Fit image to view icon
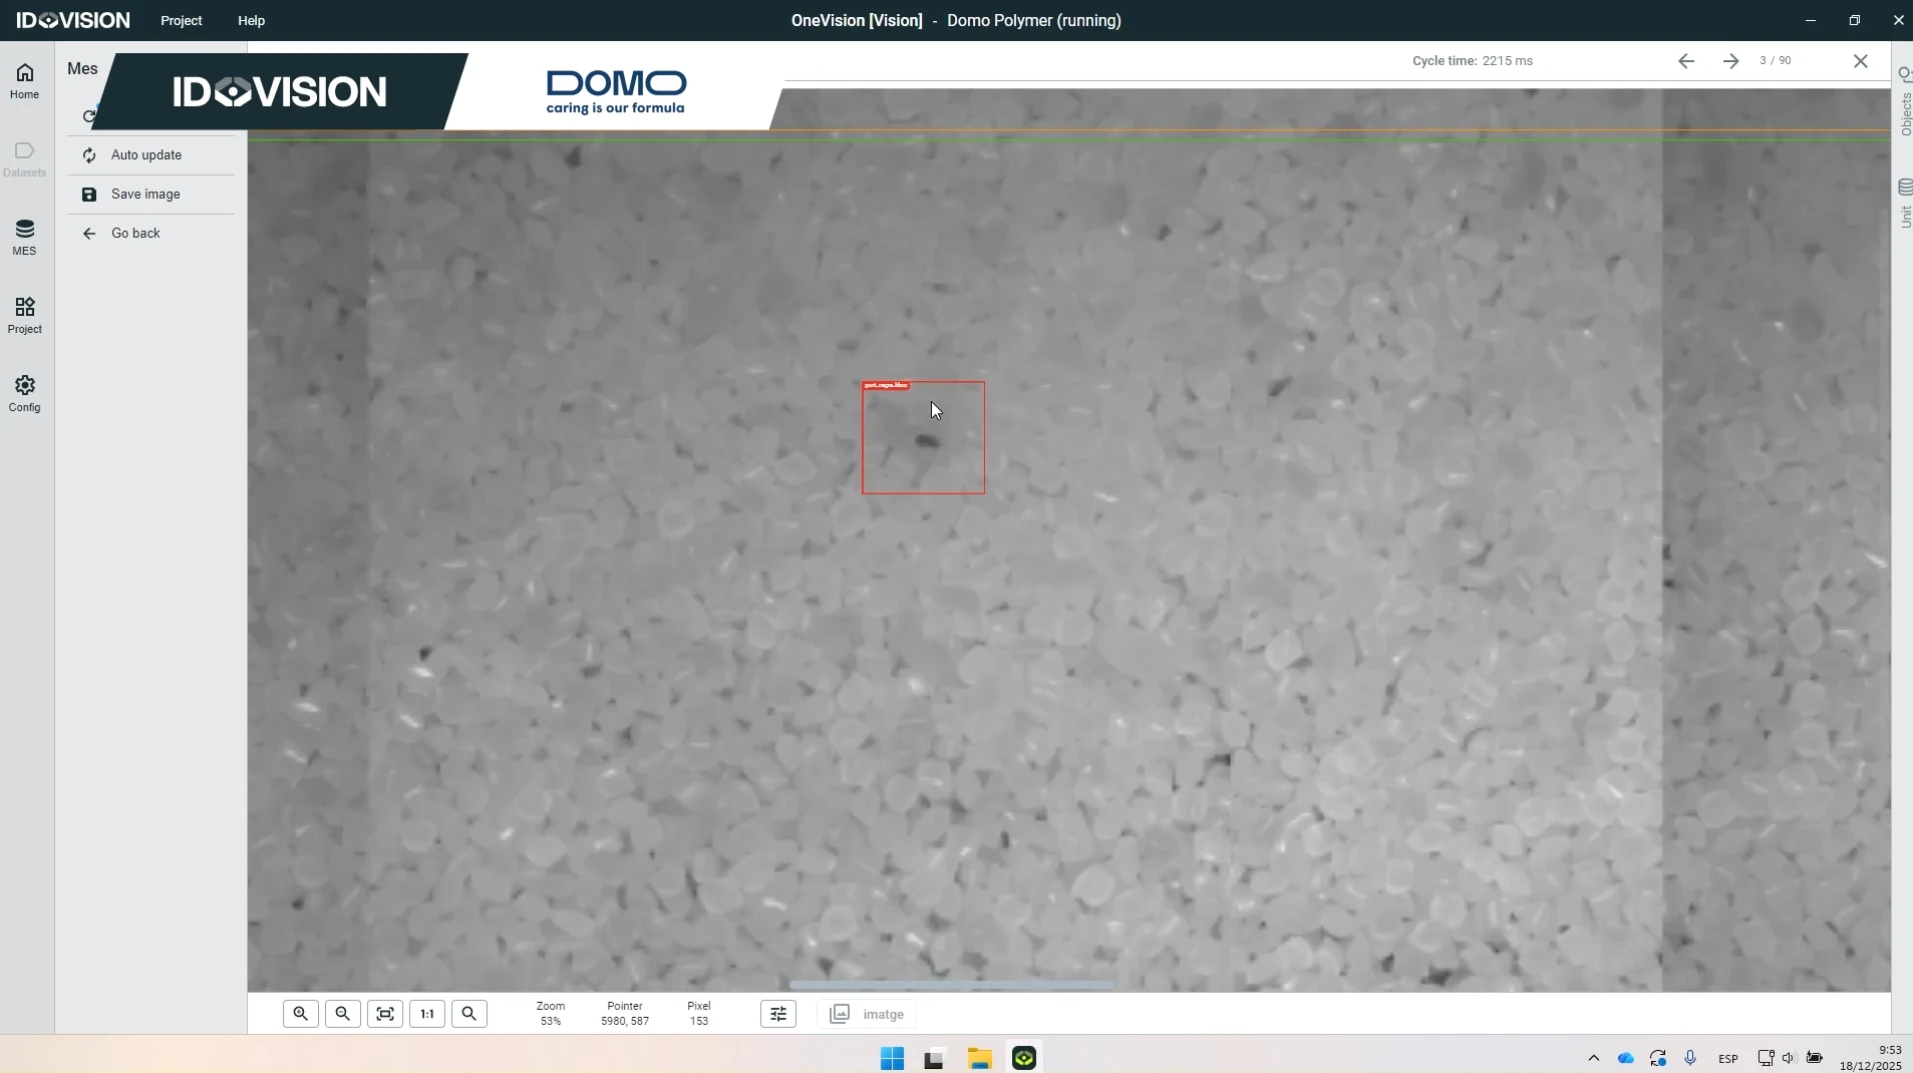This screenshot has height=1073, width=1913. 385,1014
